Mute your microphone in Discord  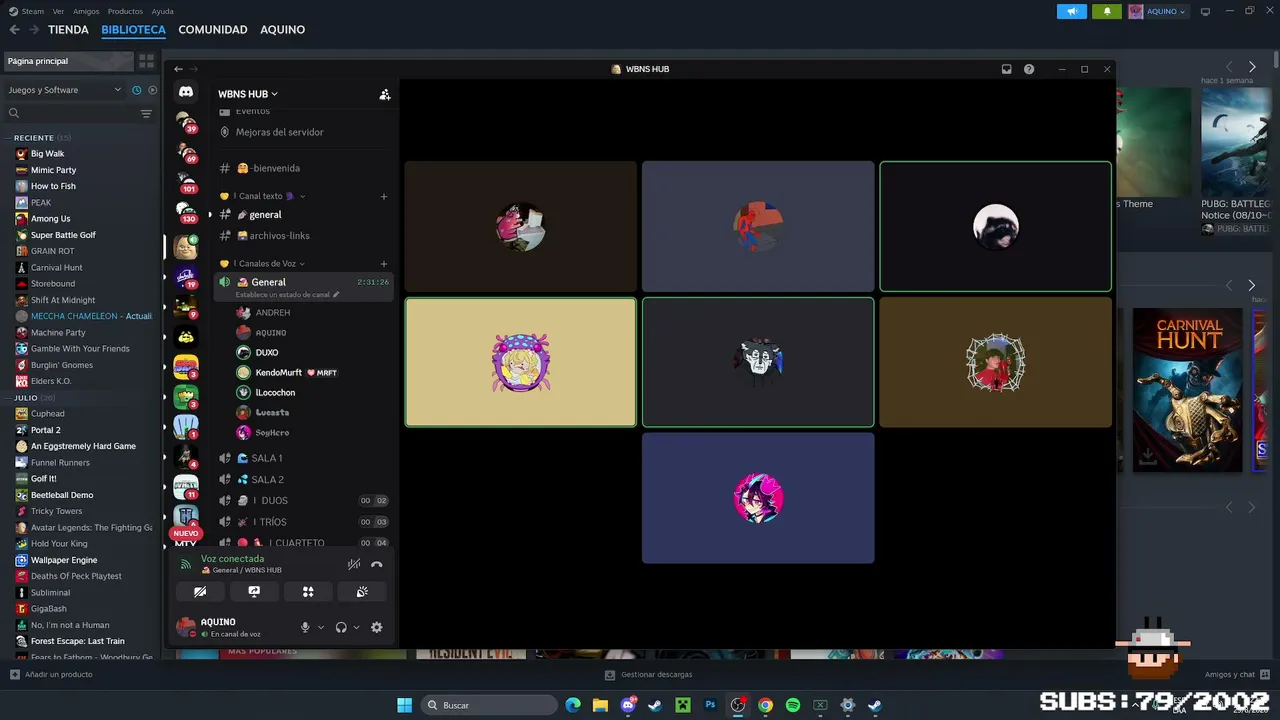coord(305,627)
